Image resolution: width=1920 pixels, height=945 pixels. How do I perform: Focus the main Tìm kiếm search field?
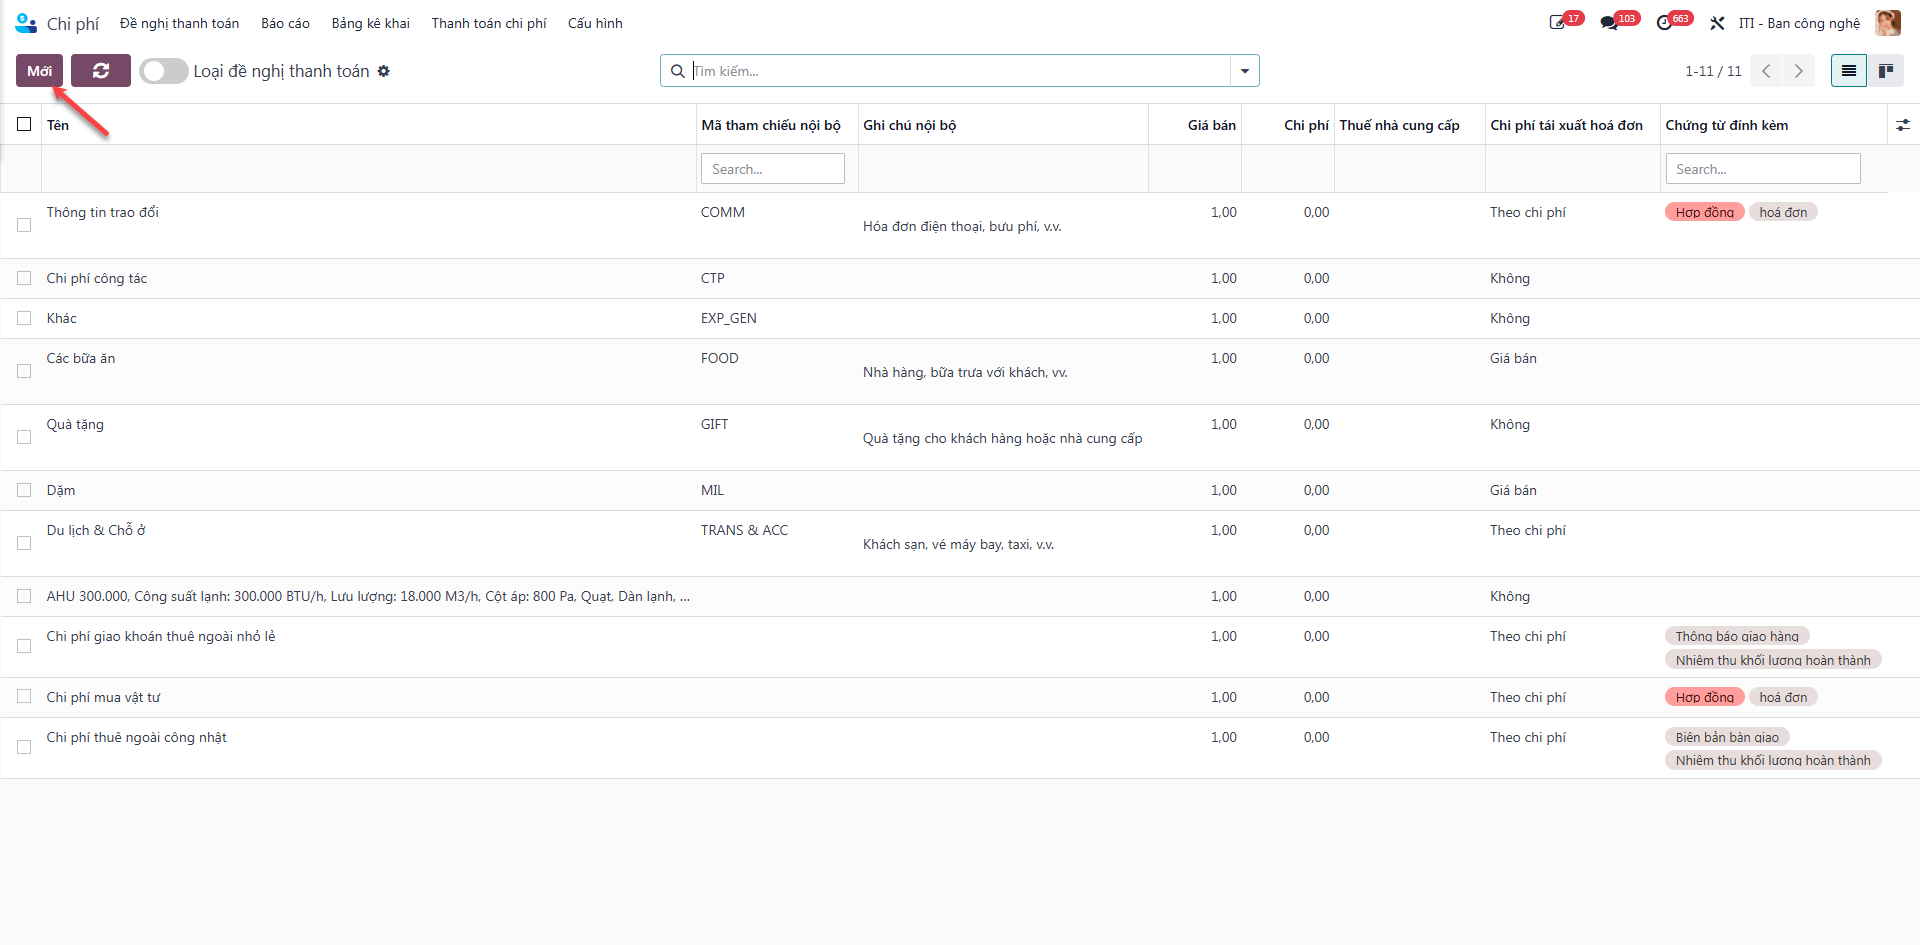point(960,71)
